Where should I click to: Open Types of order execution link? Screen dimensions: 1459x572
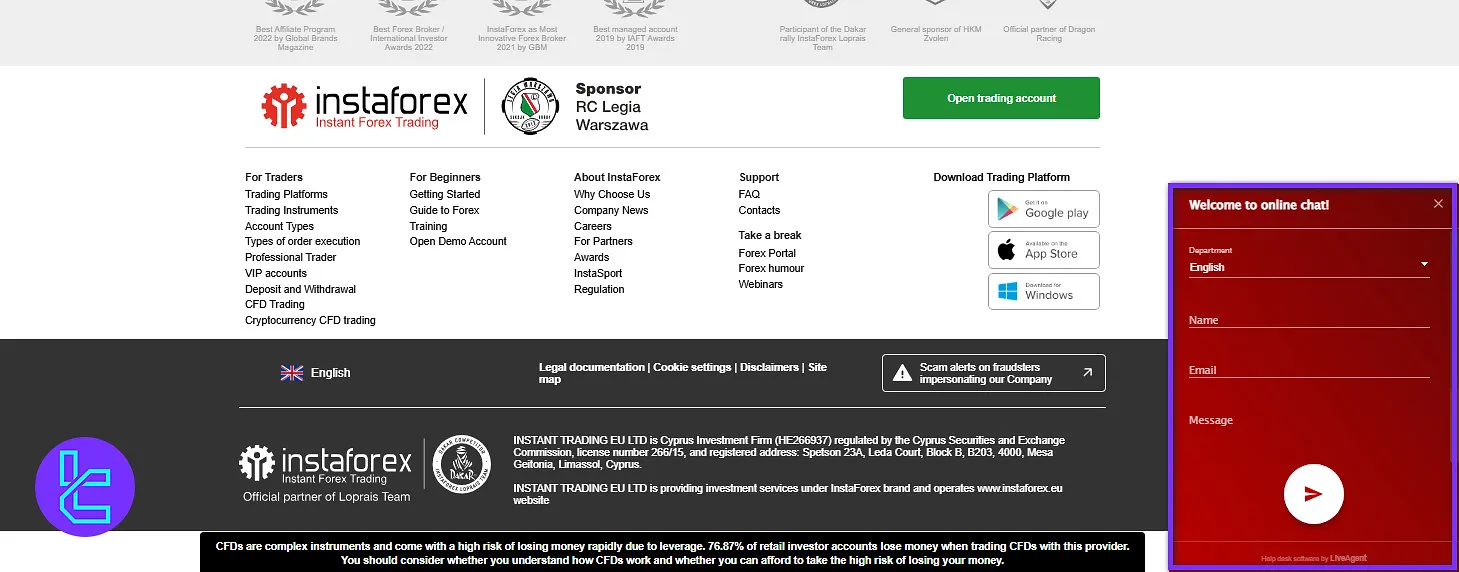pos(302,241)
